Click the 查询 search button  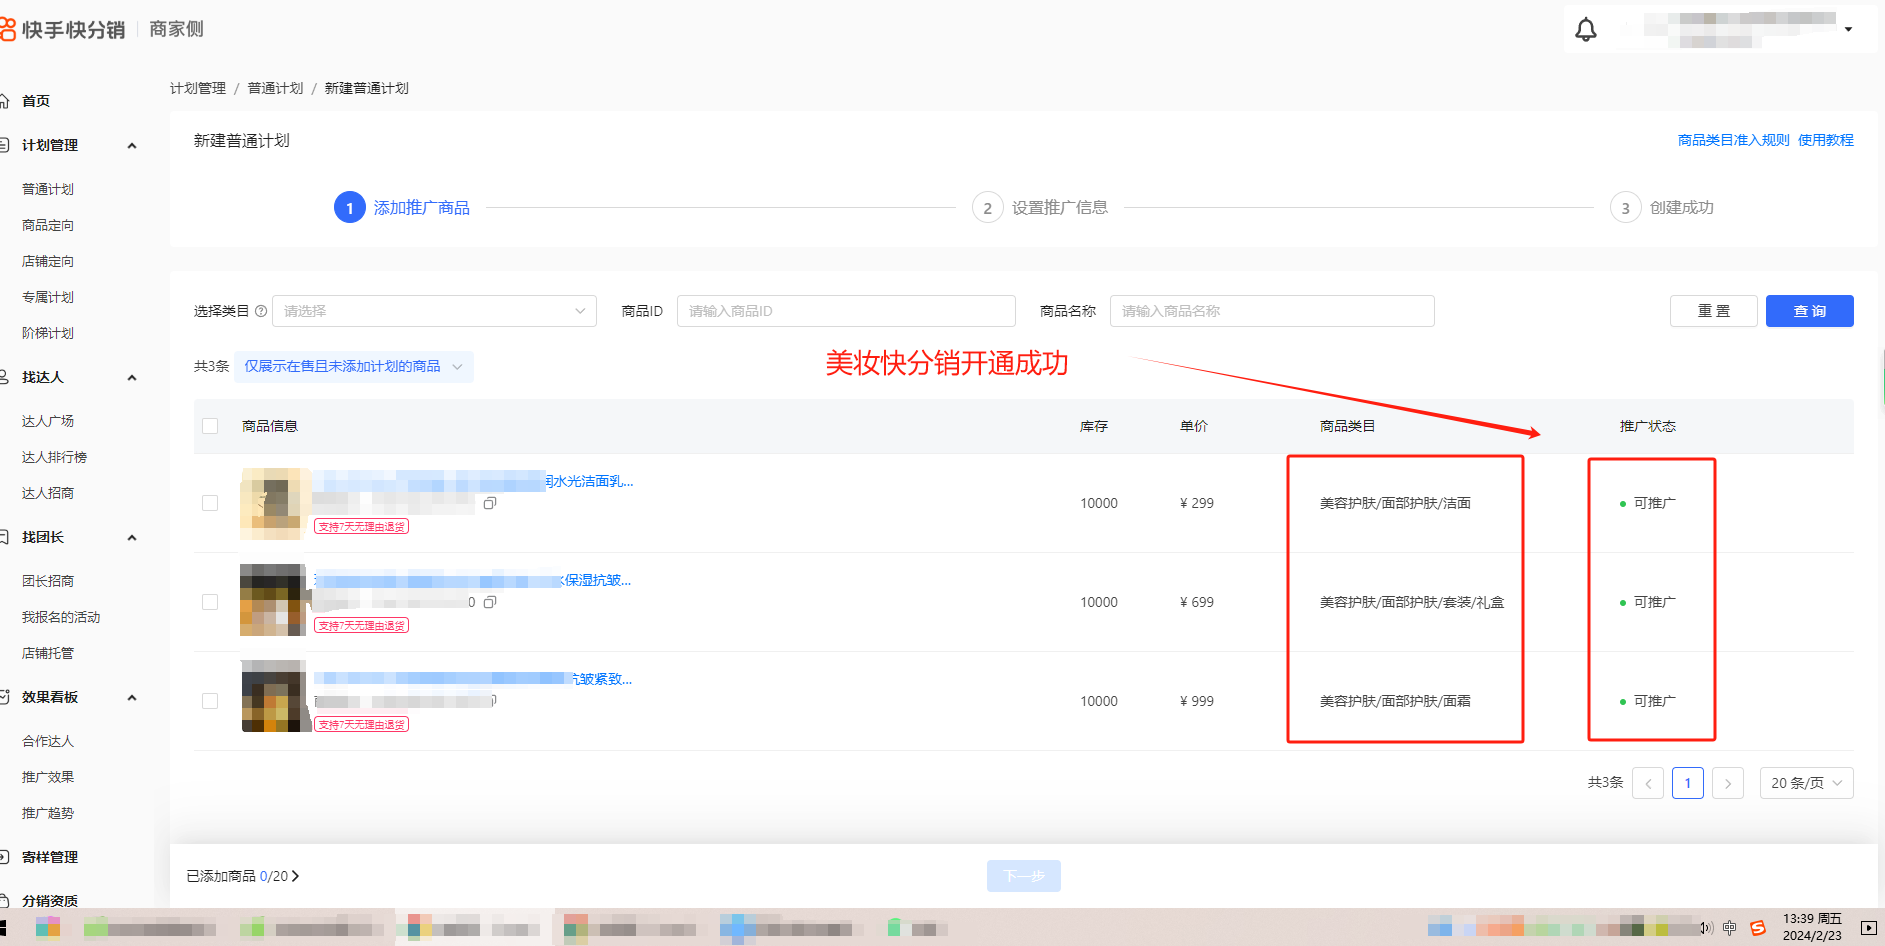click(x=1810, y=311)
